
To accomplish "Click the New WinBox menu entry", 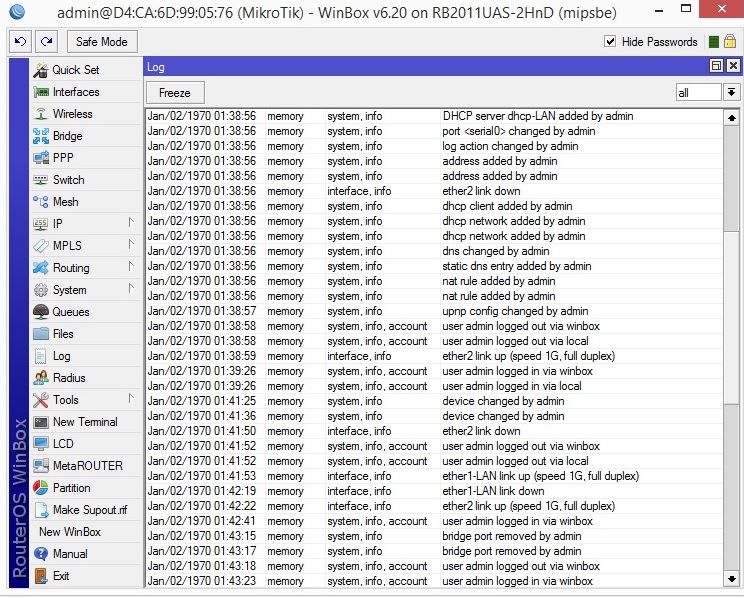I will (x=69, y=532).
